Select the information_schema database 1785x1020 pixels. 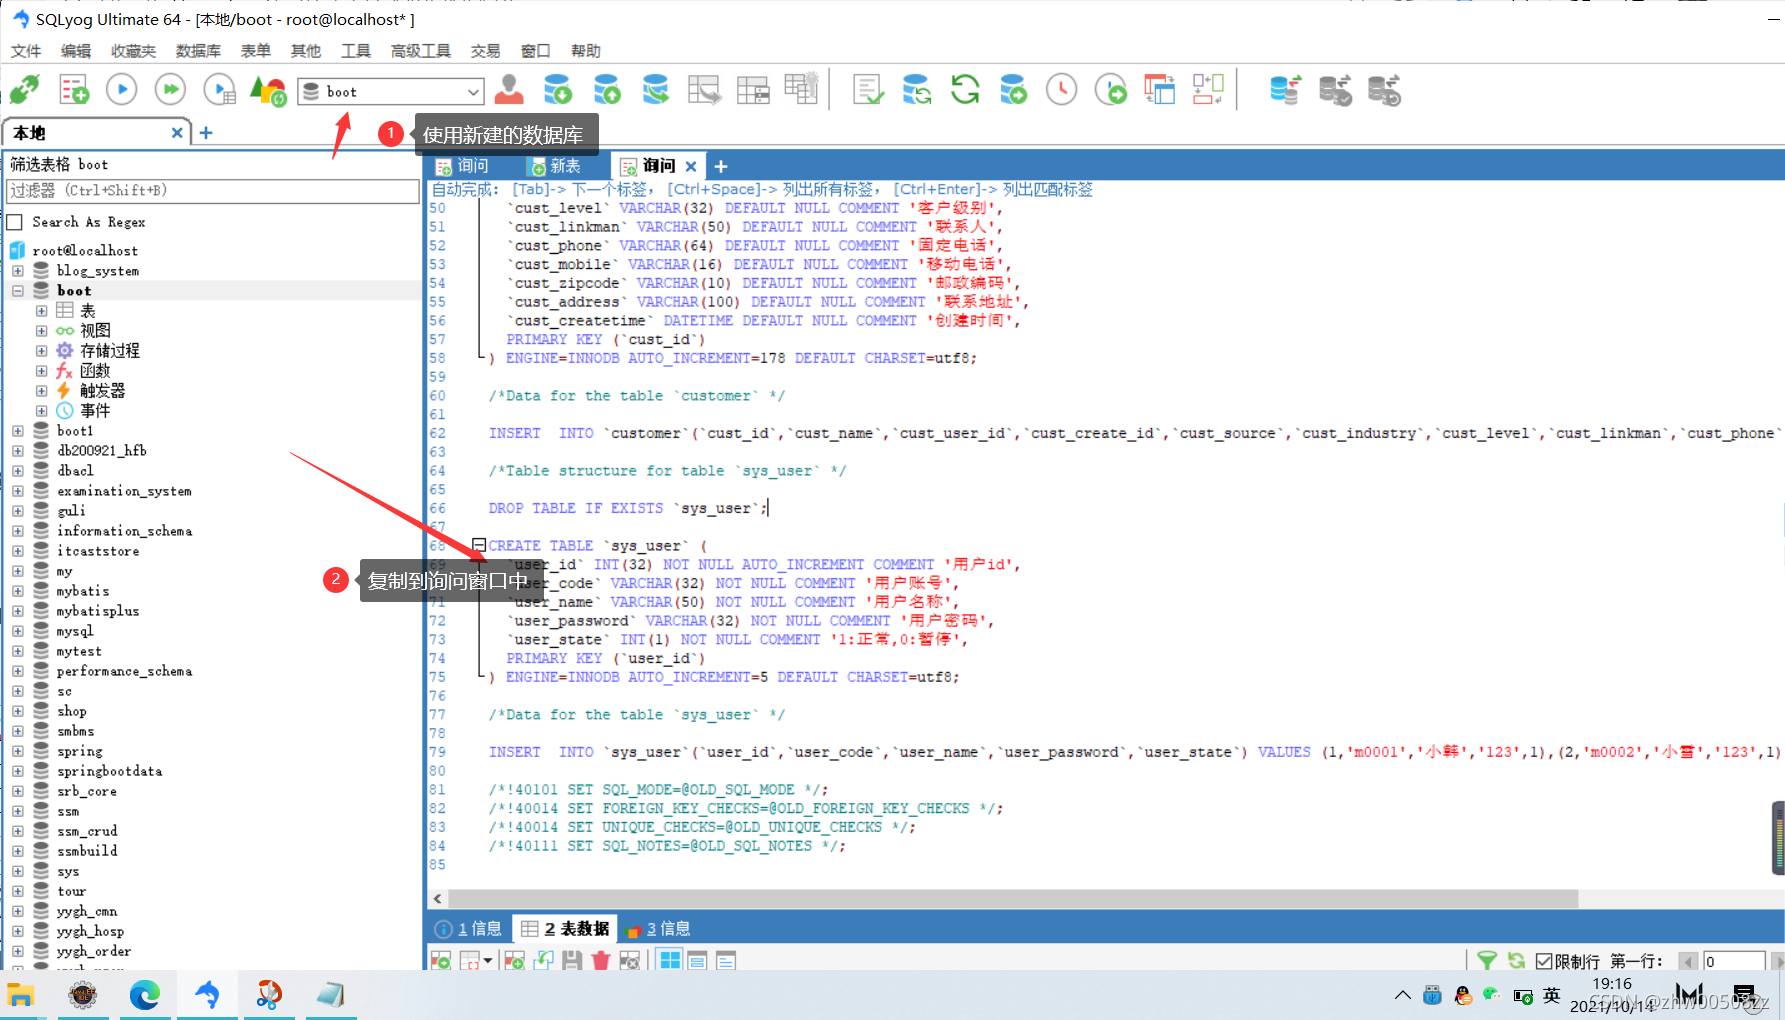tap(125, 531)
